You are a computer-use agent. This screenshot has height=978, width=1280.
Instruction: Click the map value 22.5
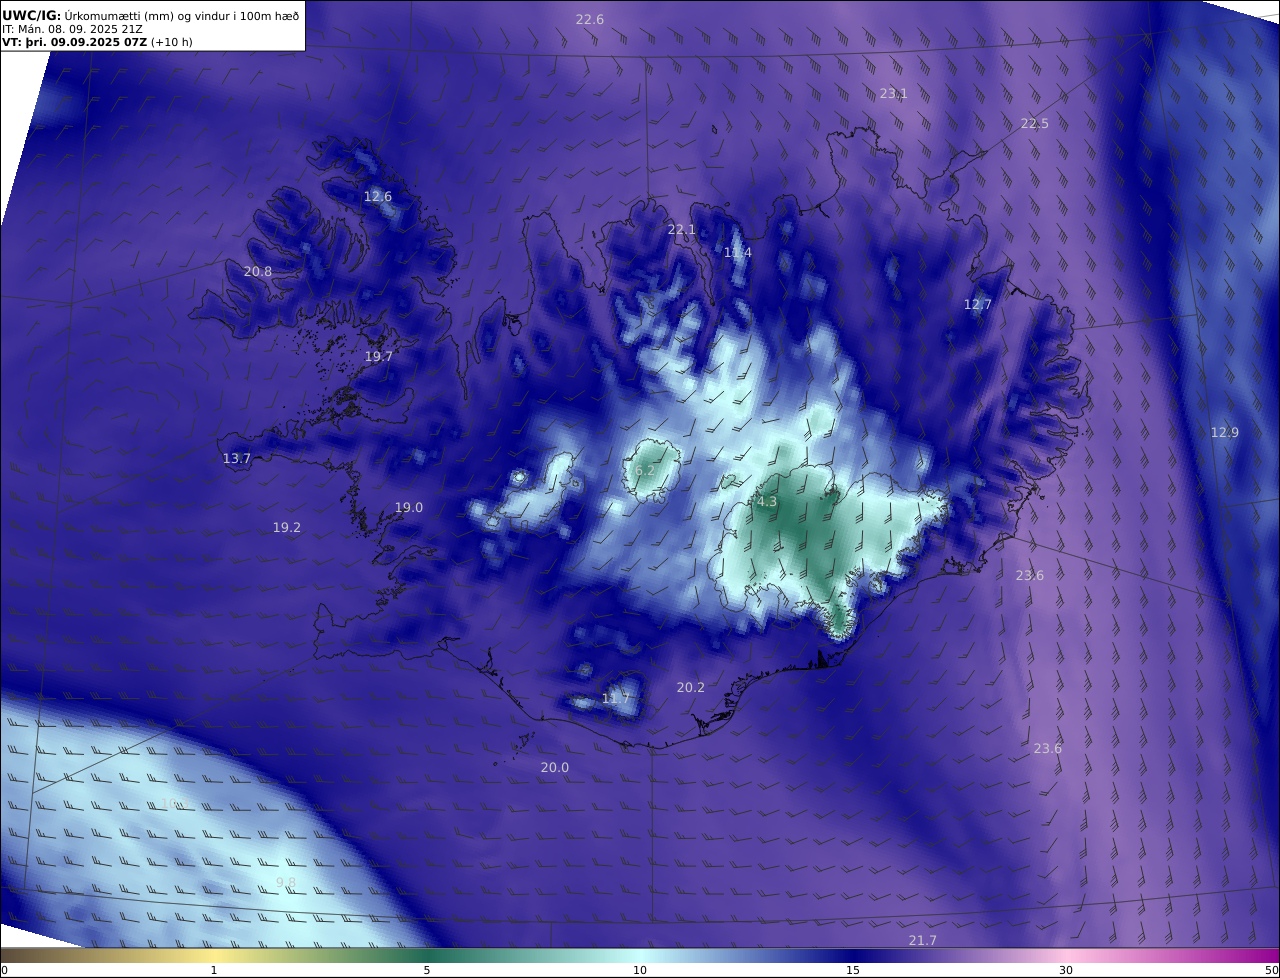click(x=1035, y=124)
